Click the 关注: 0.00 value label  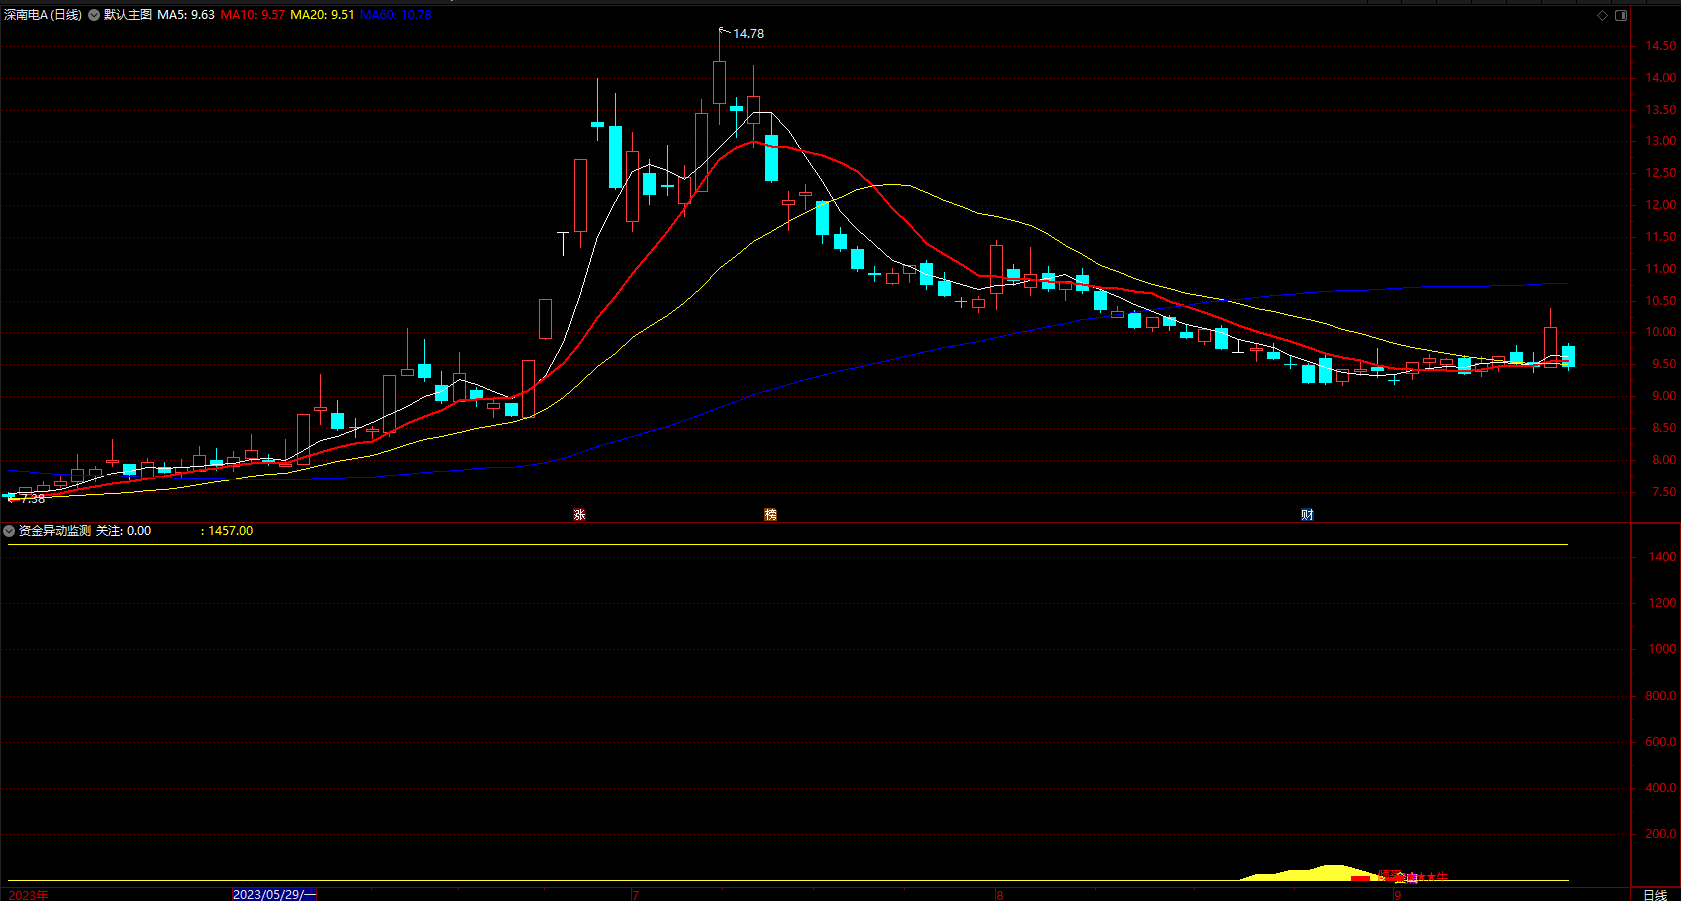point(124,531)
